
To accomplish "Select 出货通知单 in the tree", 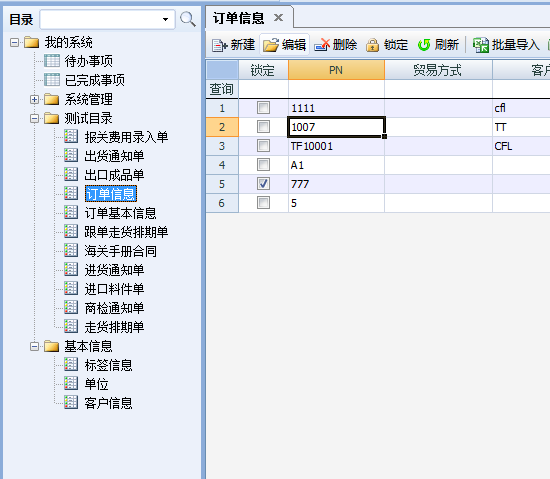I will click(x=114, y=156).
